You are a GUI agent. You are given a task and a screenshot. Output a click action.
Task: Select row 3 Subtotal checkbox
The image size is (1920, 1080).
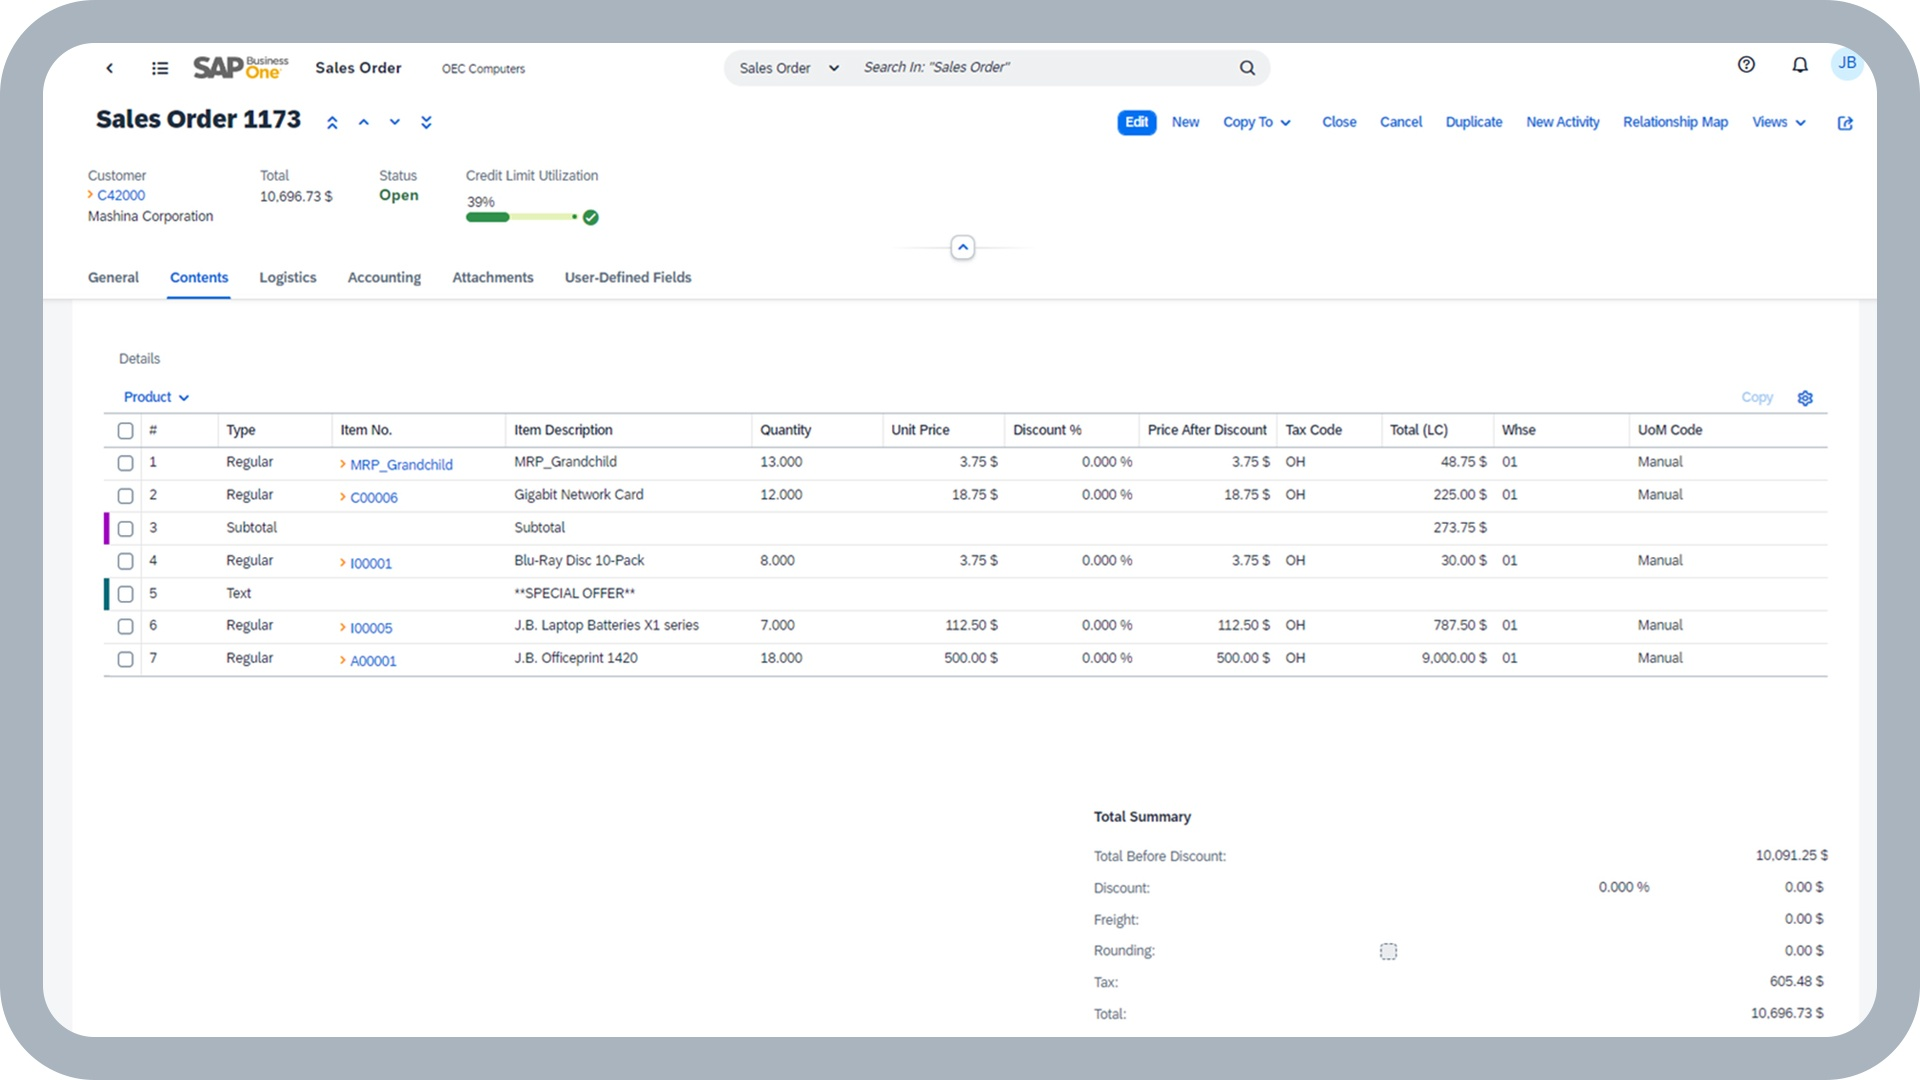[x=125, y=529]
